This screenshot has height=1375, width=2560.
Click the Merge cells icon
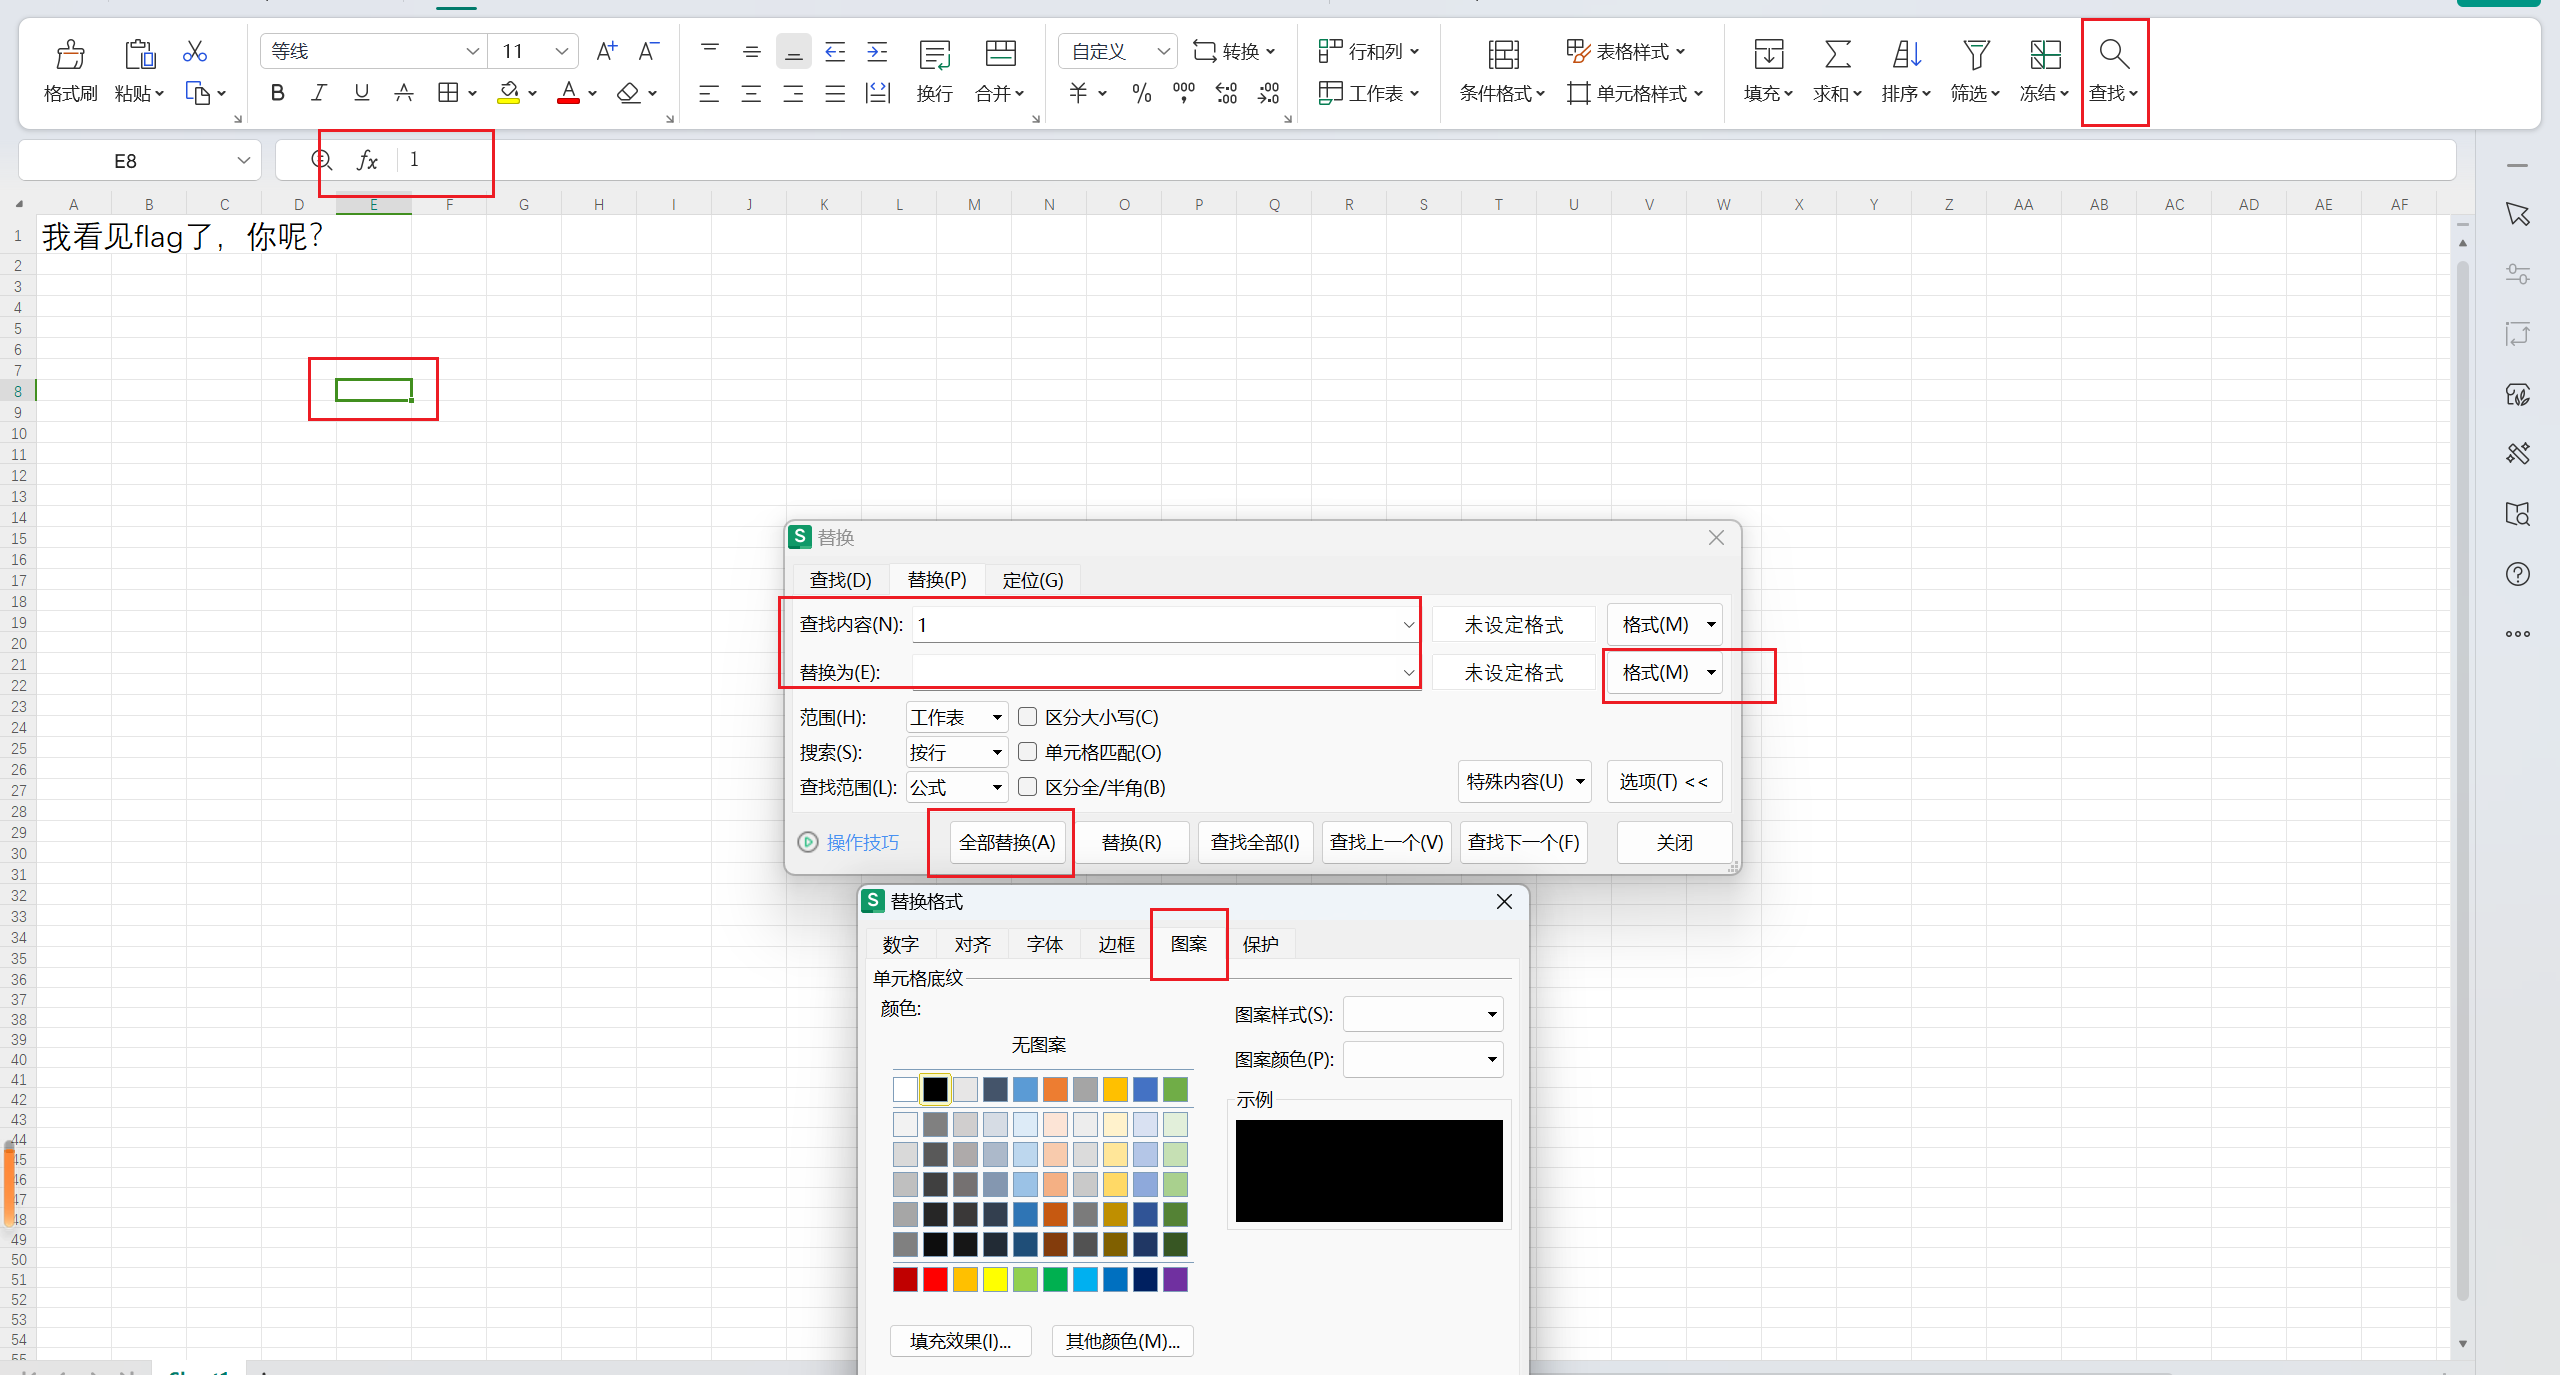(1000, 53)
